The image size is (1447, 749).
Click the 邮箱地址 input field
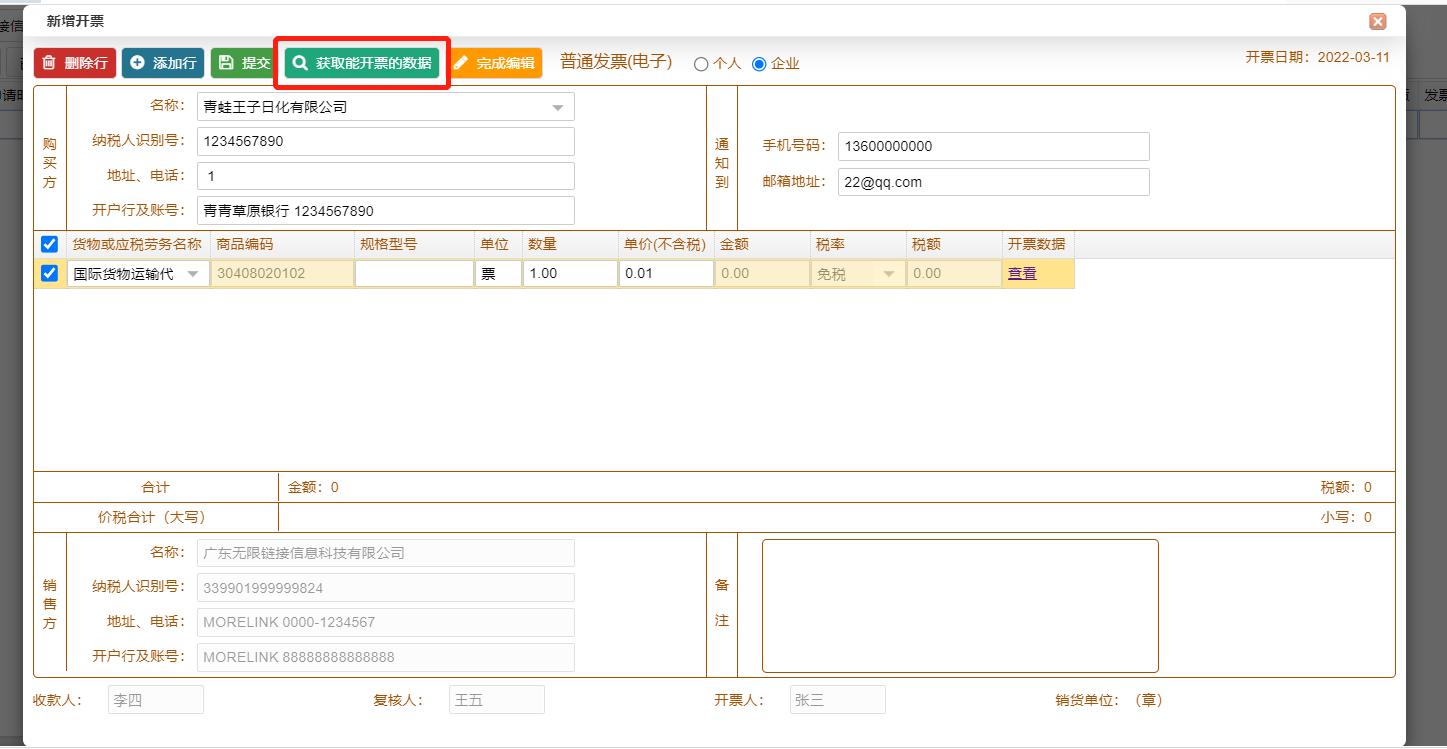pos(993,182)
